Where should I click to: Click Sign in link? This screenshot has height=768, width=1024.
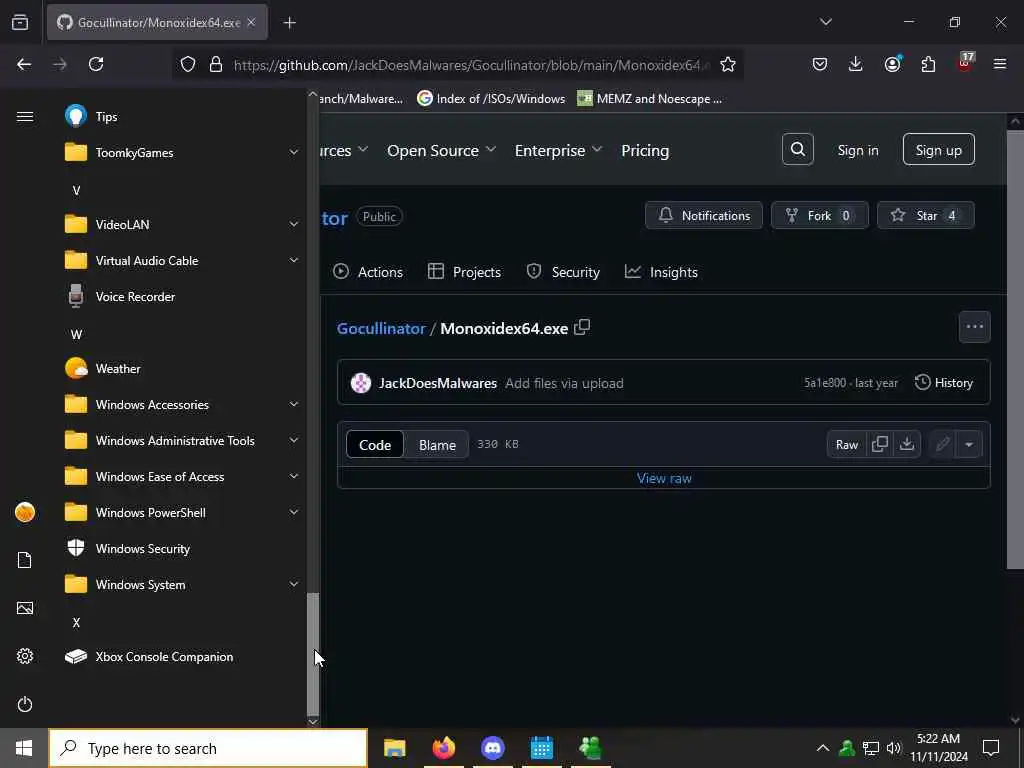[857, 150]
